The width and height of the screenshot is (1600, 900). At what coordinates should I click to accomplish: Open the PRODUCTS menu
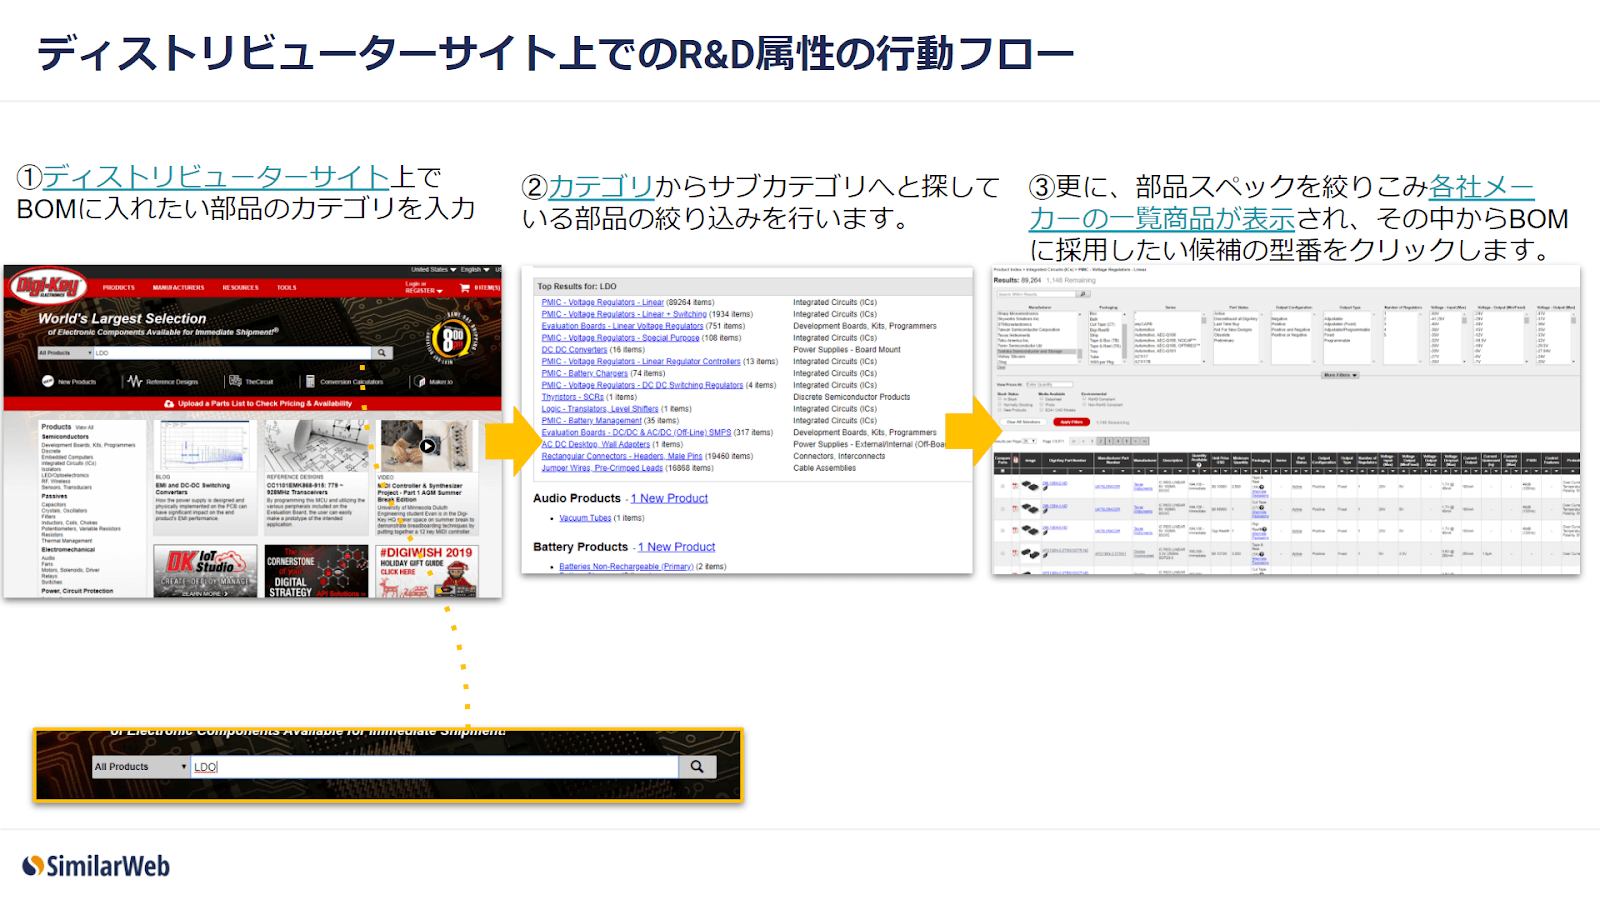click(x=118, y=288)
